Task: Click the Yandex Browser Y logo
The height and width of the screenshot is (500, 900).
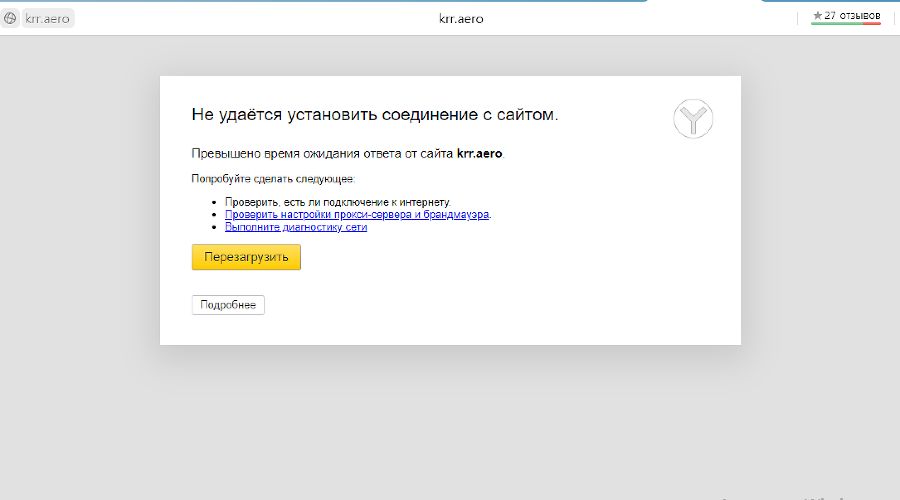Action: 692,119
